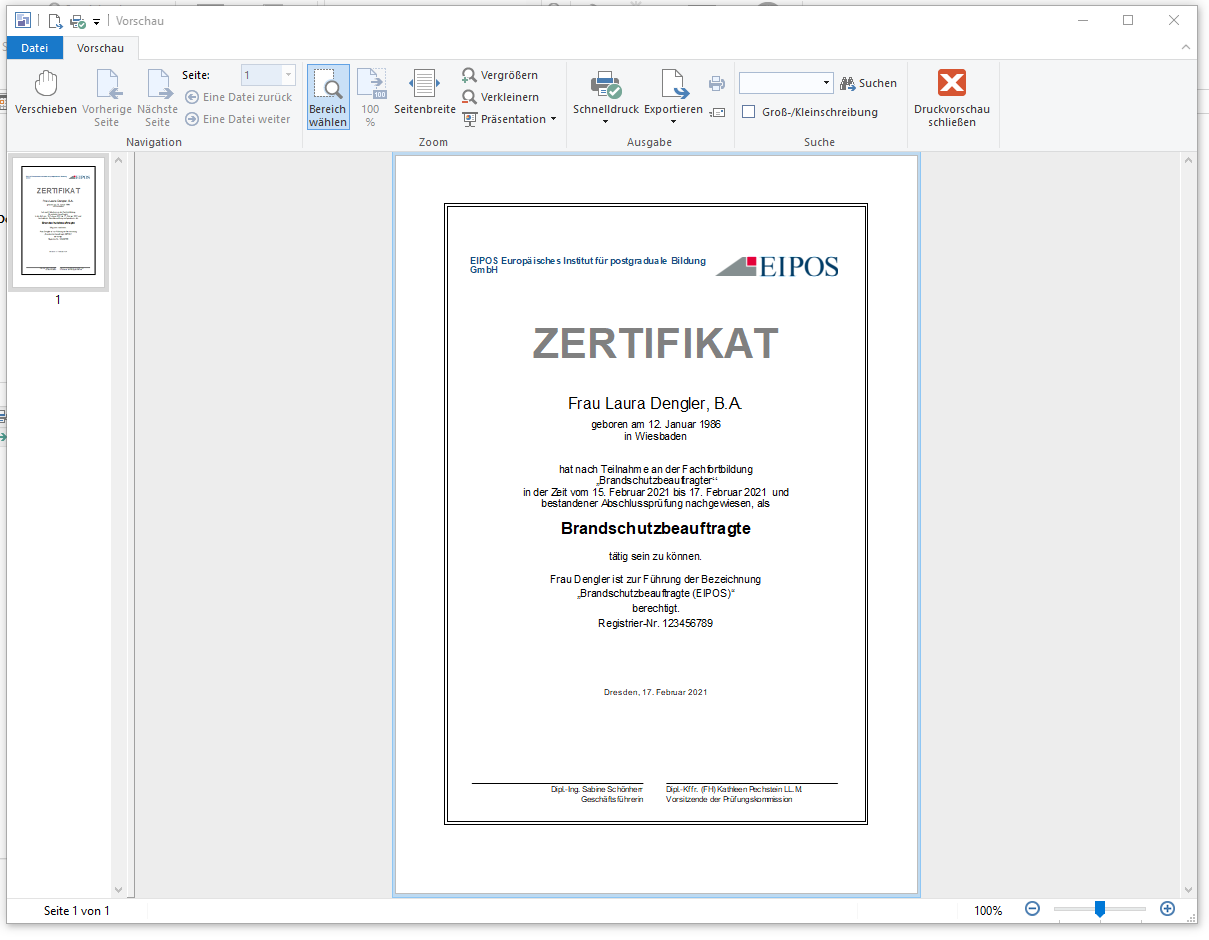Click the Exportieren icon

(673, 85)
